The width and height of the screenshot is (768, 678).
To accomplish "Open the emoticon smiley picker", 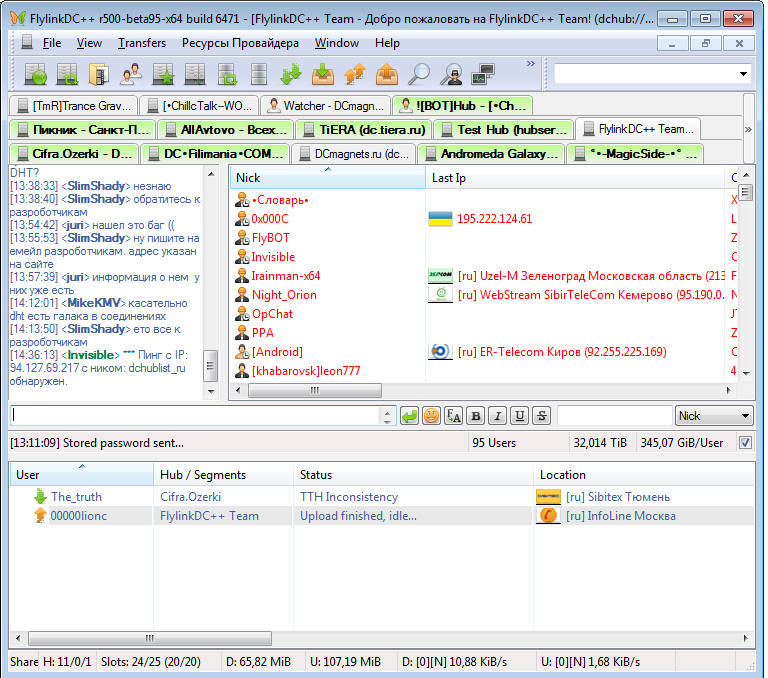I will [x=431, y=416].
